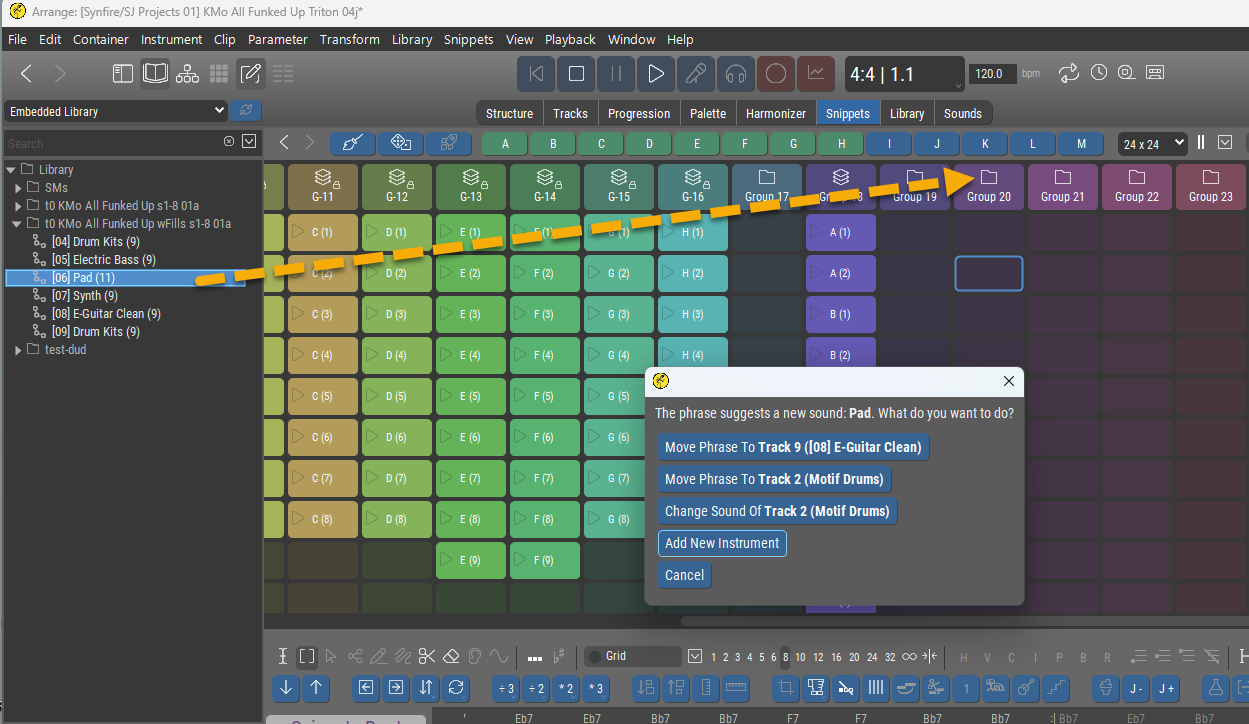Screen dimensions: 1249x724
Task: Open the Embedded Library dropdown
Action: click(117, 111)
